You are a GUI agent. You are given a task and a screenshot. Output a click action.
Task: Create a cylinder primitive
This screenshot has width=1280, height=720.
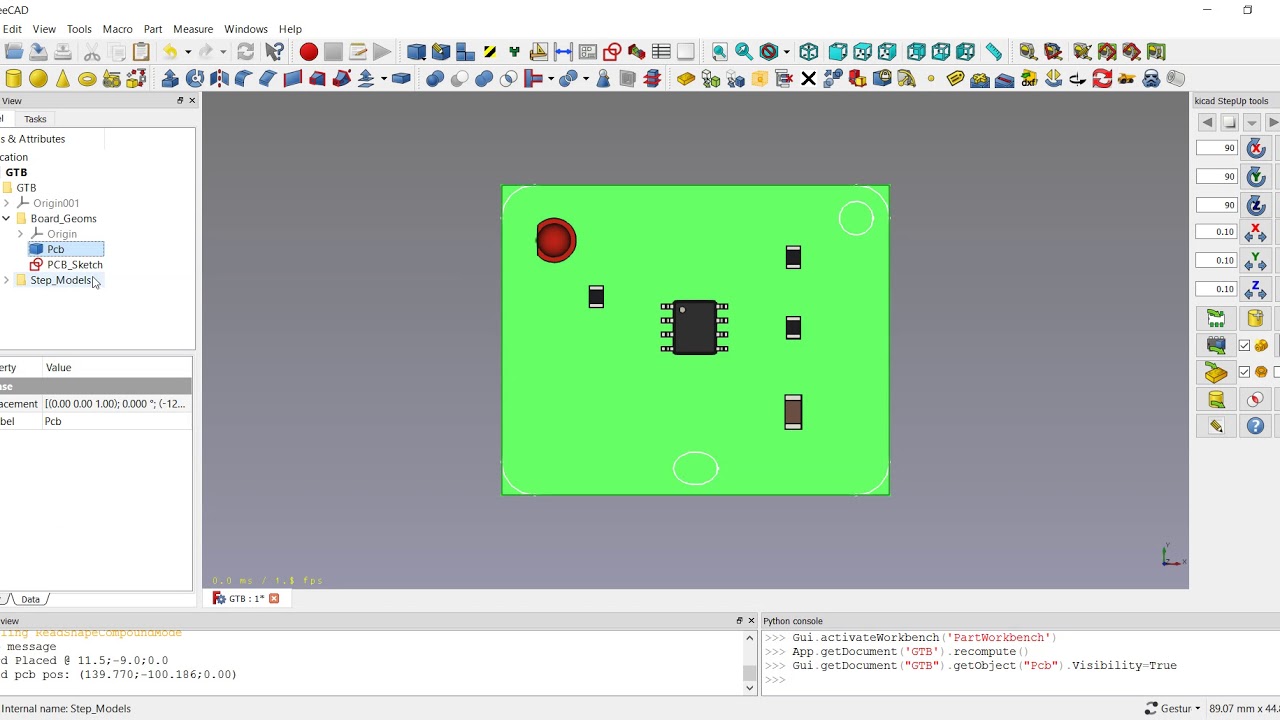tap(14, 78)
